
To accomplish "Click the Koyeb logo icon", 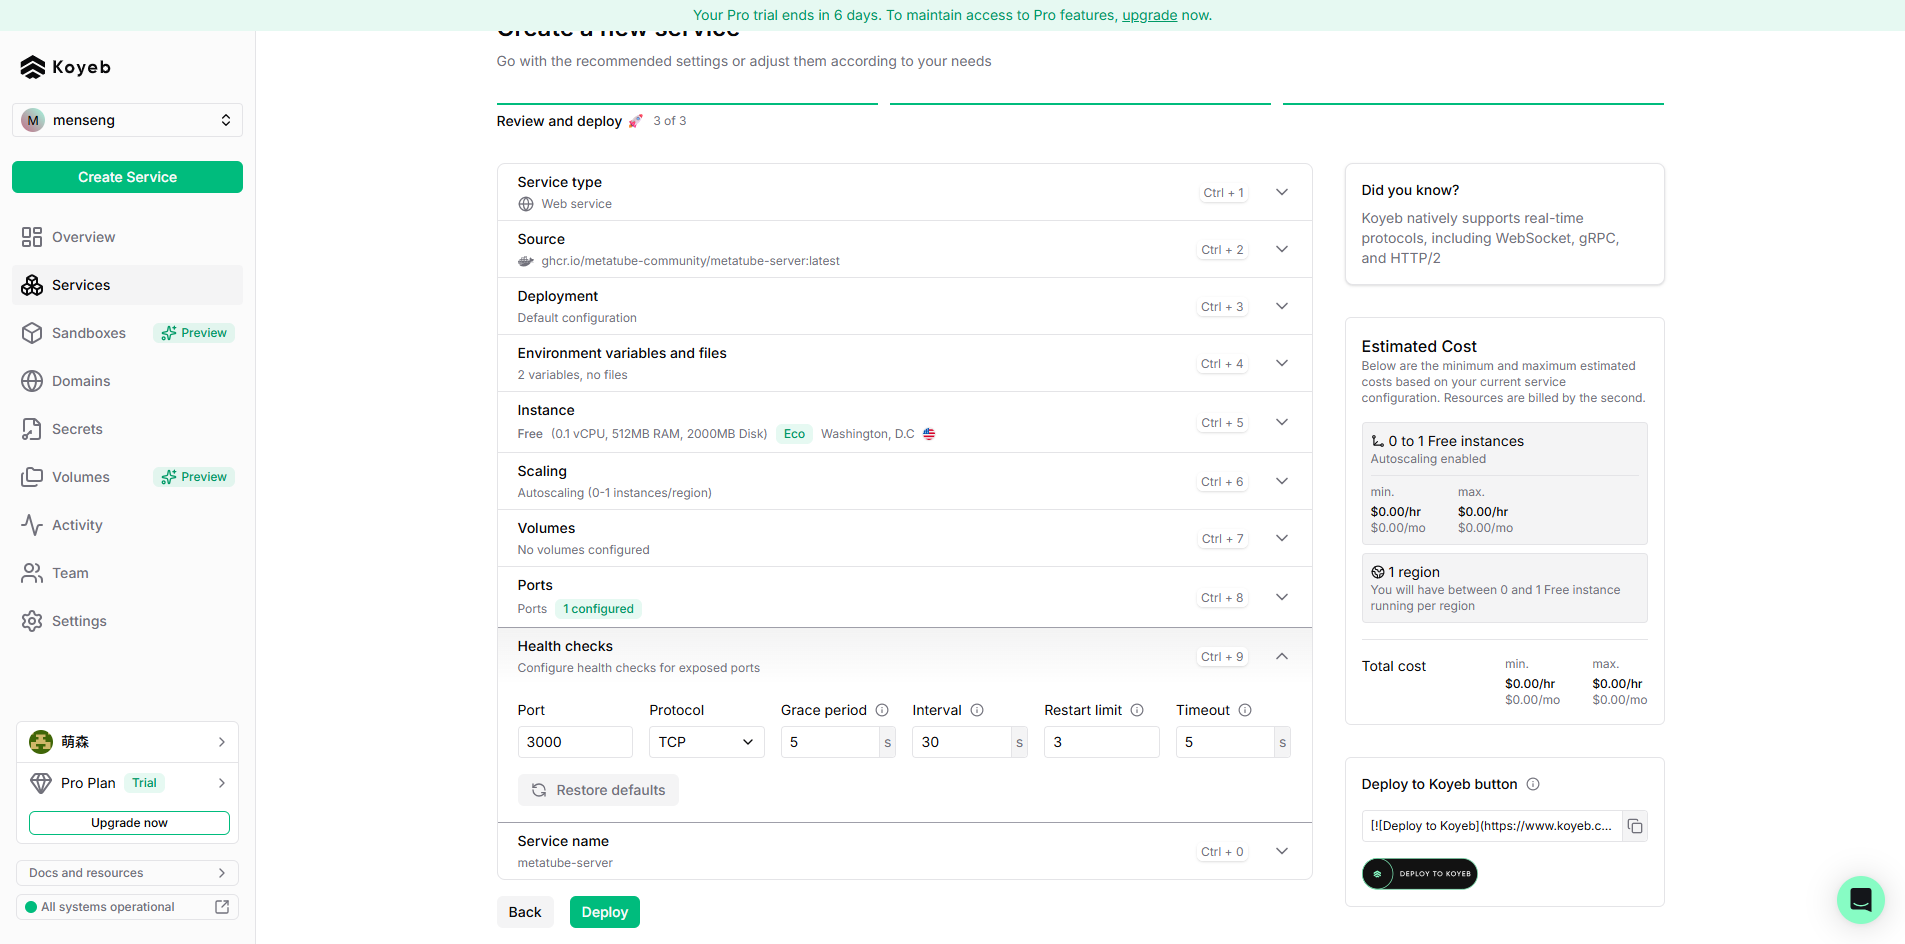I will tap(33, 67).
